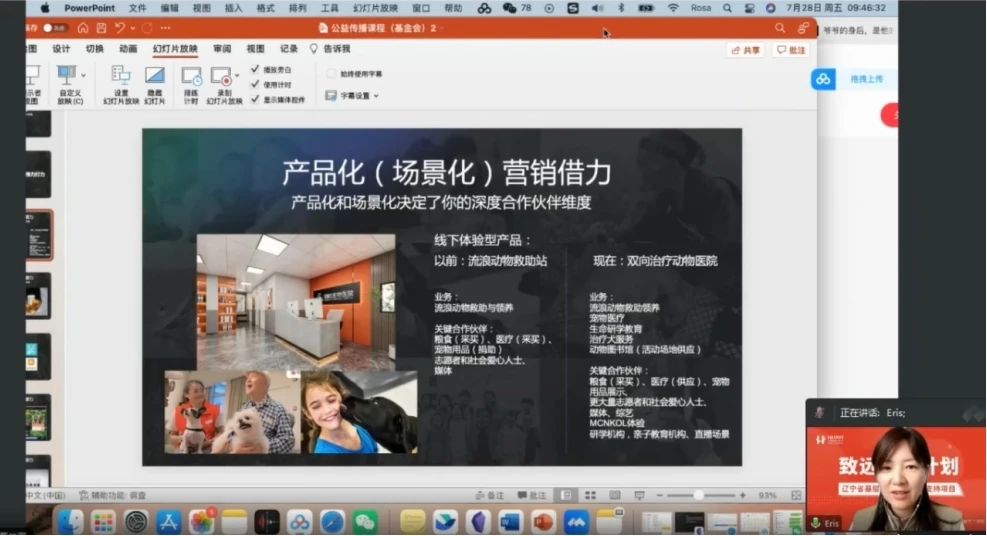The image size is (987, 536).
Task: Open search with the magnifier in PowerPoint title bar
Action: (x=780, y=28)
